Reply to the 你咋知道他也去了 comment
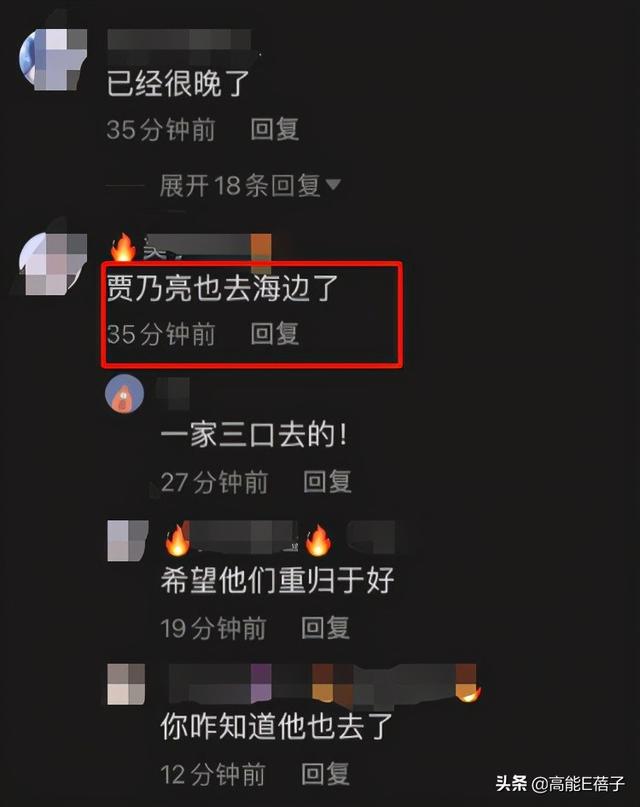 [x=326, y=775]
